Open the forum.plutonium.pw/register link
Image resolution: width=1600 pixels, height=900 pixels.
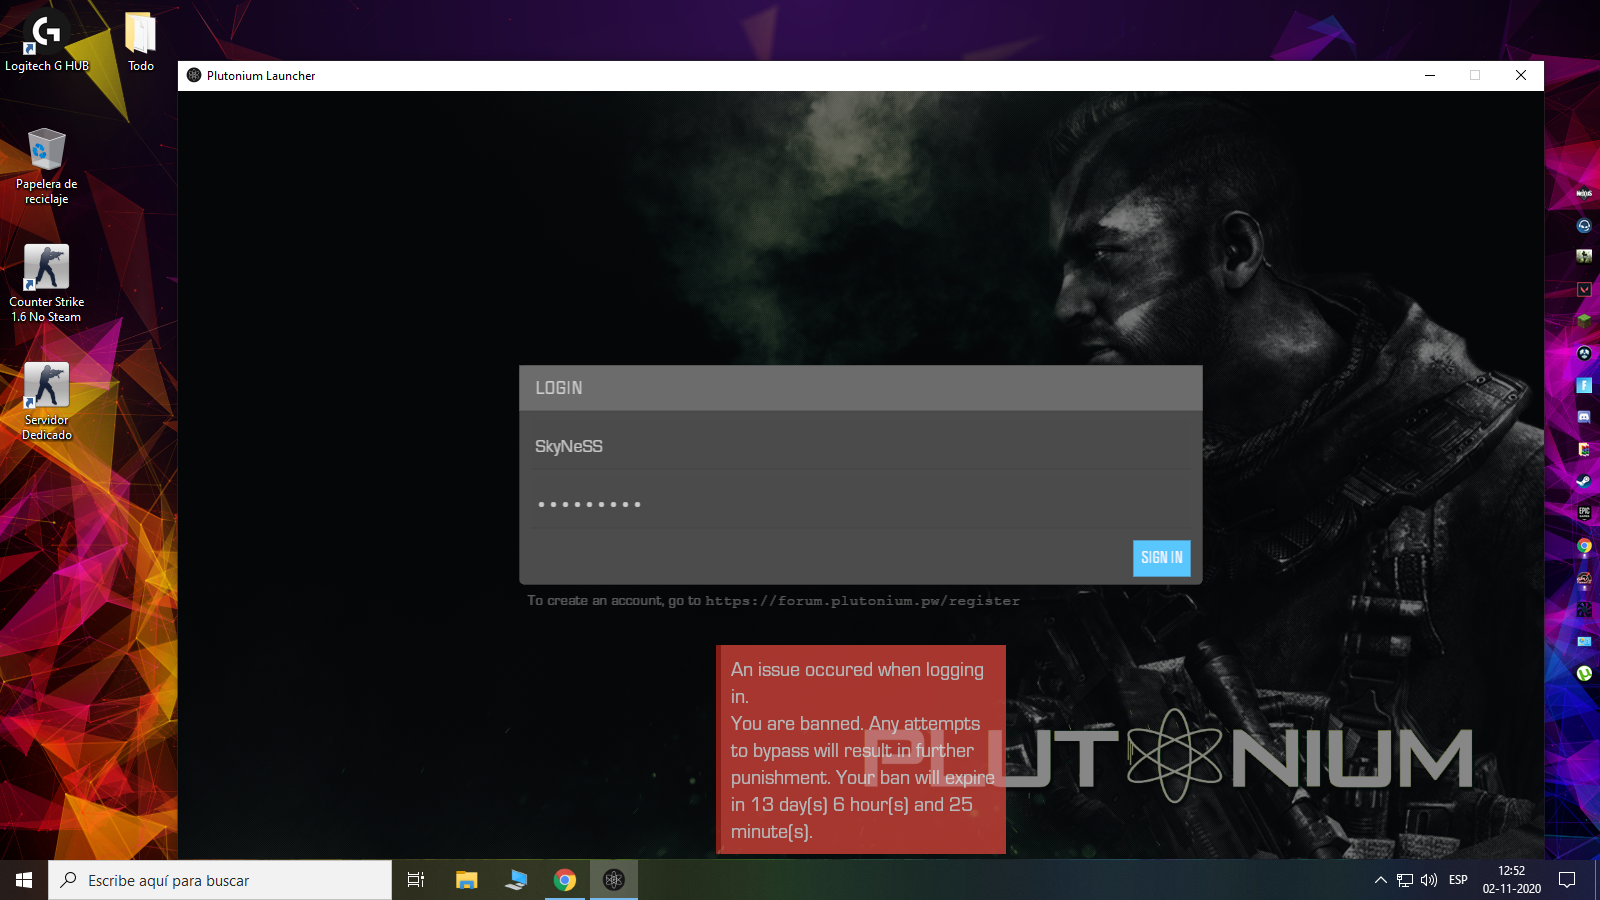pyautogui.click(x=862, y=601)
